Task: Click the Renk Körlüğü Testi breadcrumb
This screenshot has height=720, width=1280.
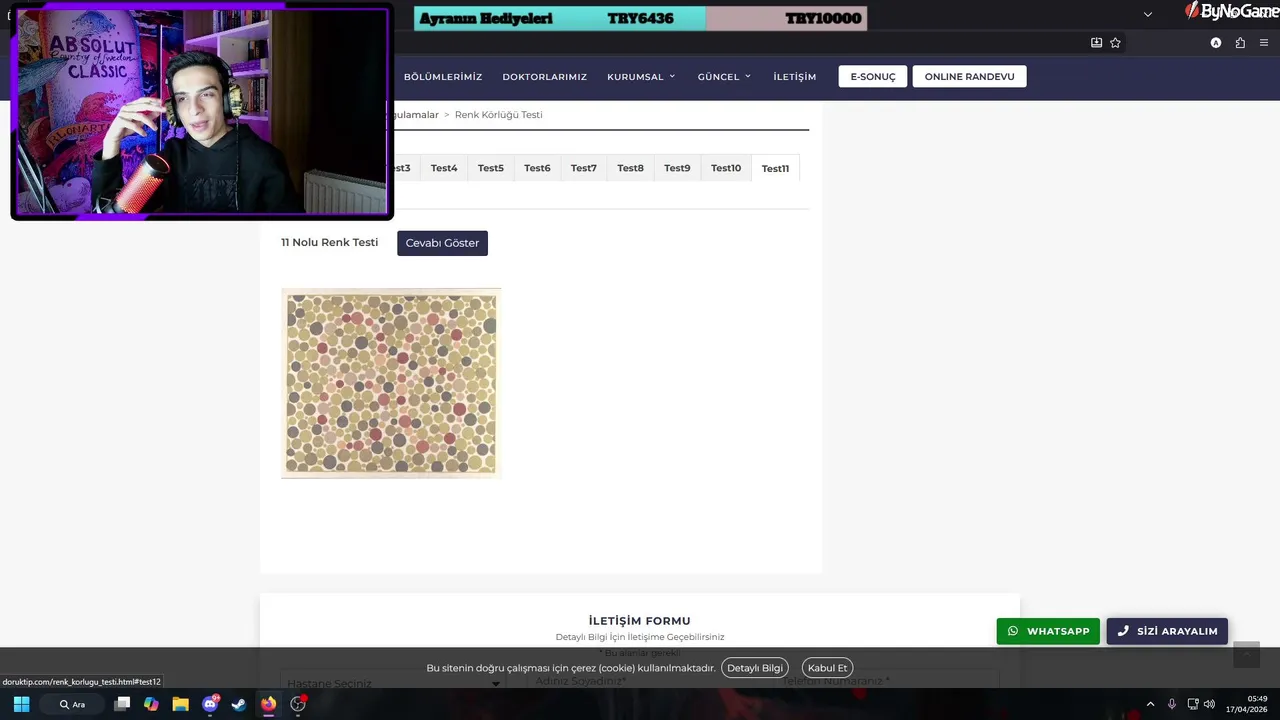Action: pos(499,115)
